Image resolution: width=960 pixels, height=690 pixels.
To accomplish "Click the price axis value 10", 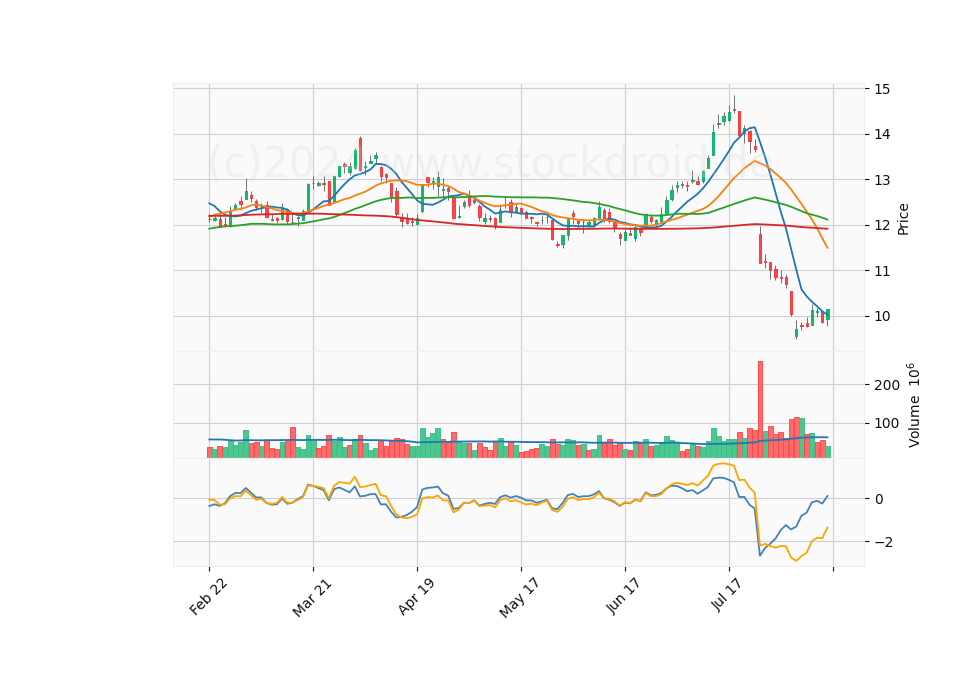I will click(882, 317).
